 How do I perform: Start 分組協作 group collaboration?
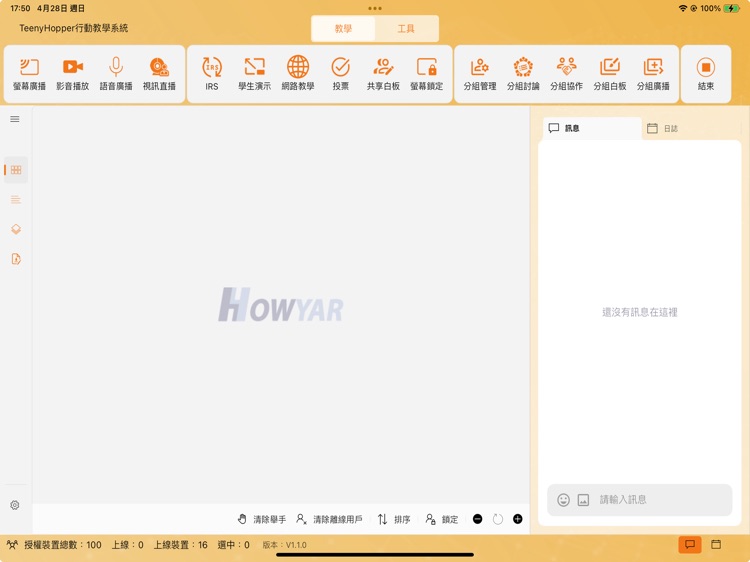(x=566, y=74)
